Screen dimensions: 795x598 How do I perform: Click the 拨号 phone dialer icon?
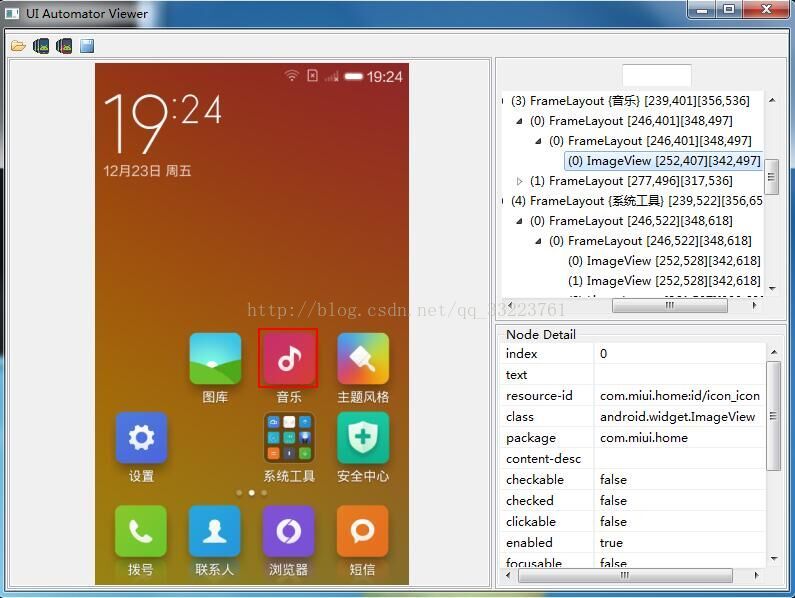(141, 531)
